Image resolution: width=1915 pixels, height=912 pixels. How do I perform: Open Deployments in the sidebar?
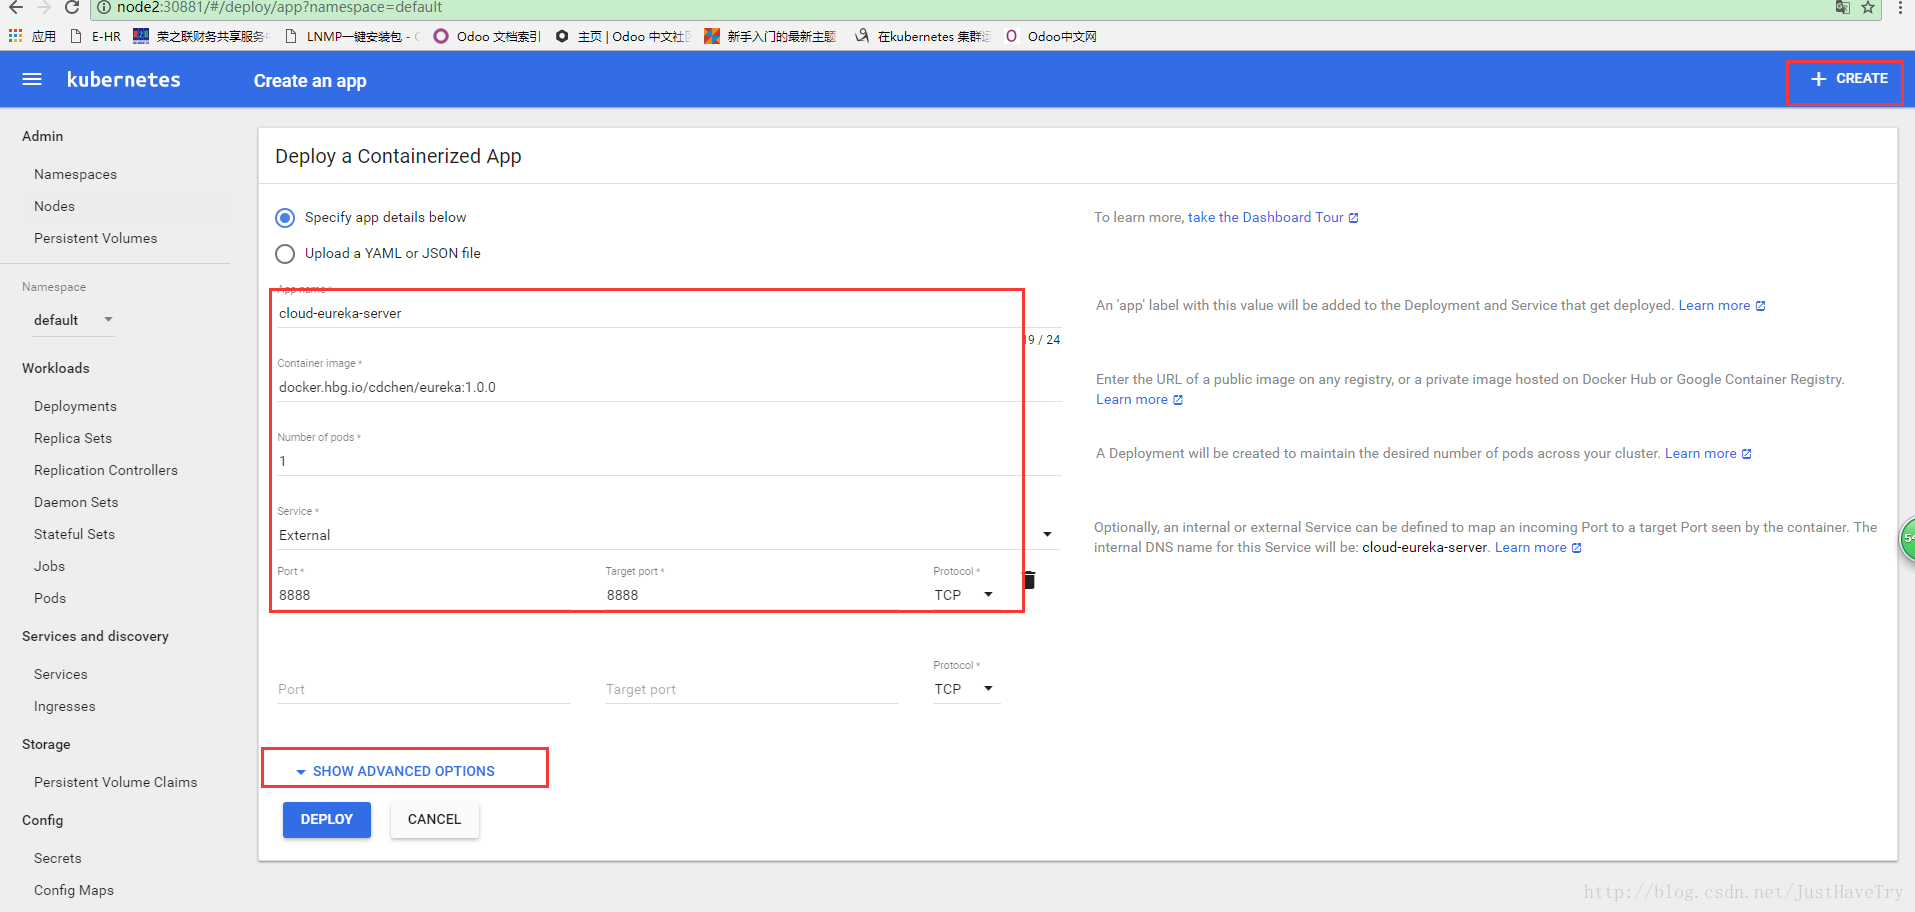[75, 406]
